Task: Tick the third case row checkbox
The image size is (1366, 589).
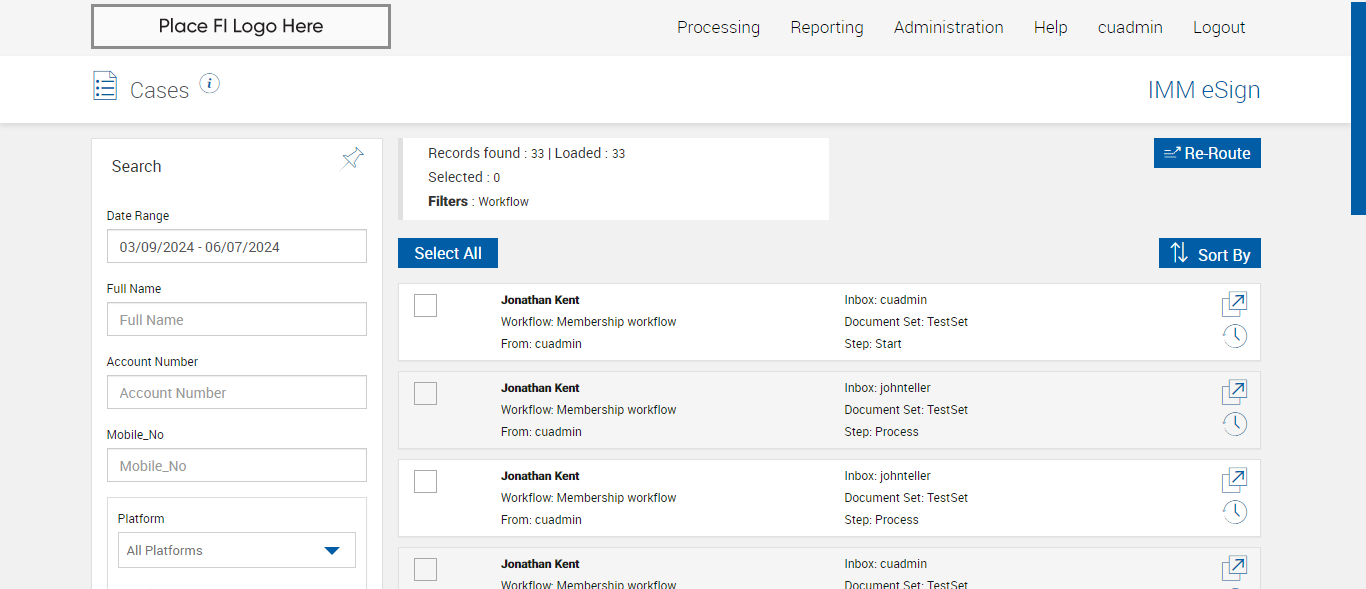Action: point(425,482)
